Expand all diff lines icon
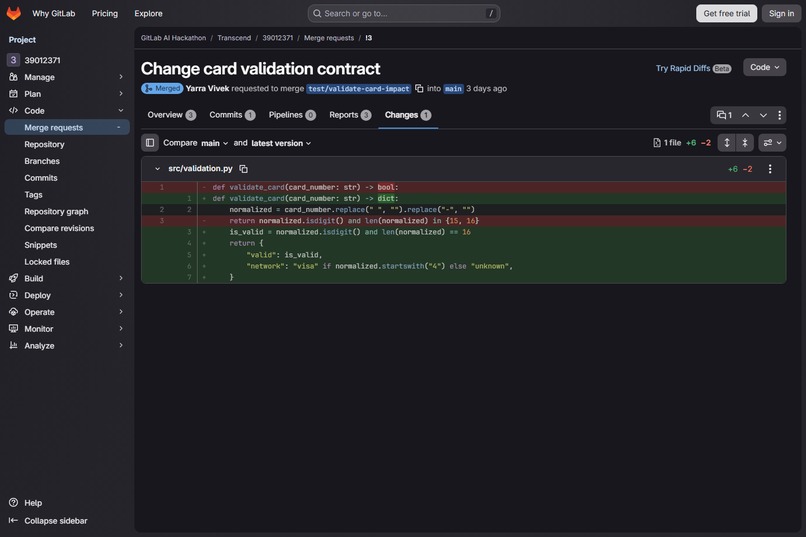 coord(727,143)
